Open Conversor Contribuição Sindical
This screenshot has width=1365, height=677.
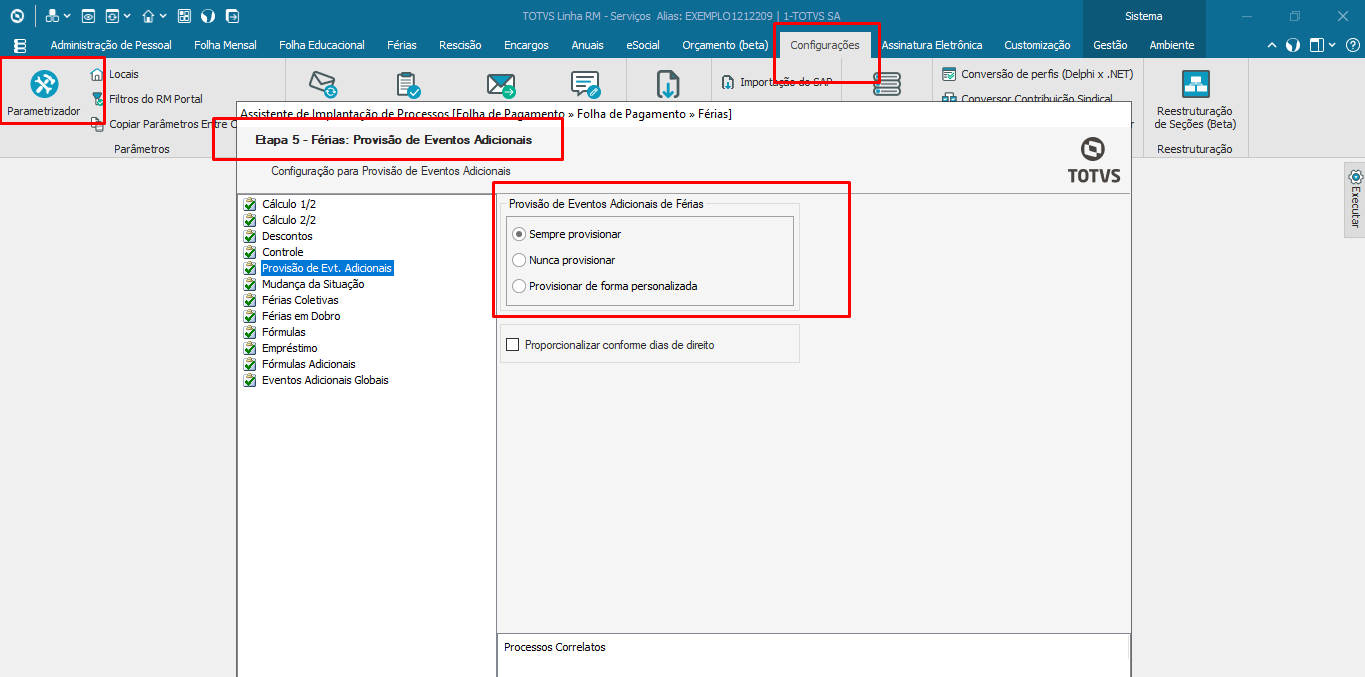point(1030,98)
